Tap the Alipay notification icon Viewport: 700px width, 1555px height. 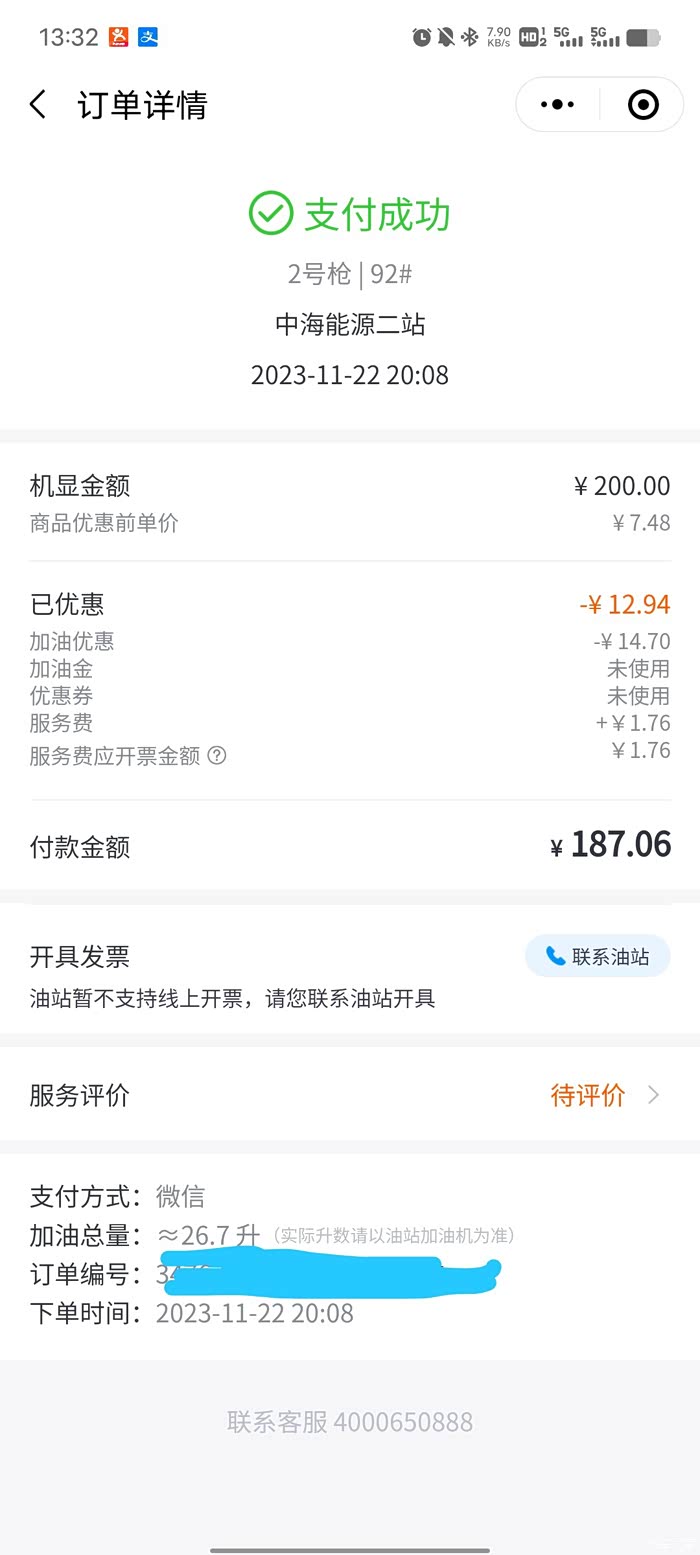148,38
